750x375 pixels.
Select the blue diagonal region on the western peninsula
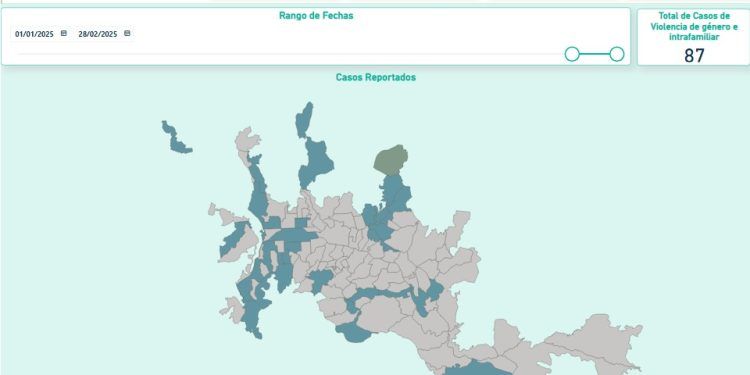[234, 238]
